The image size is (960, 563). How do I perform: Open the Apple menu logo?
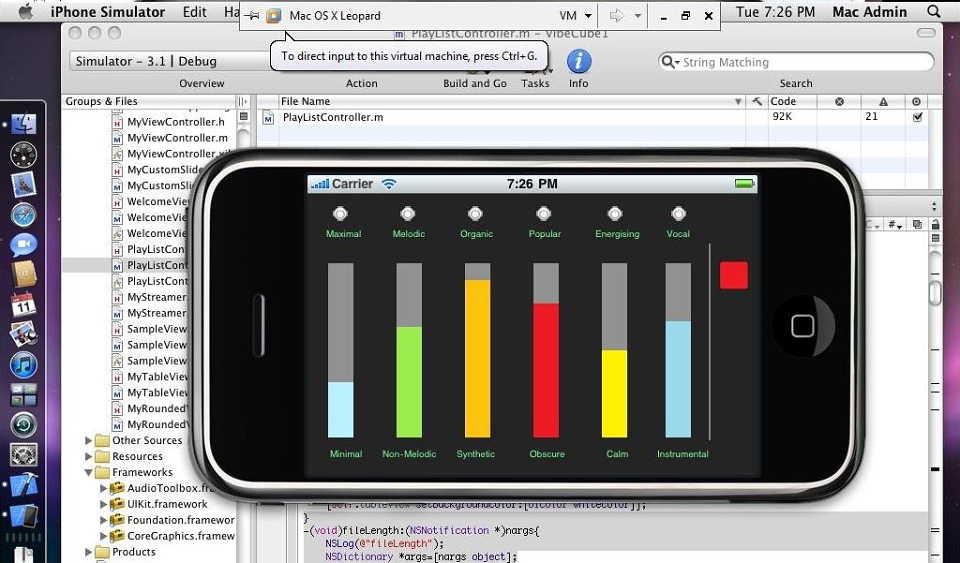coord(25,12)
